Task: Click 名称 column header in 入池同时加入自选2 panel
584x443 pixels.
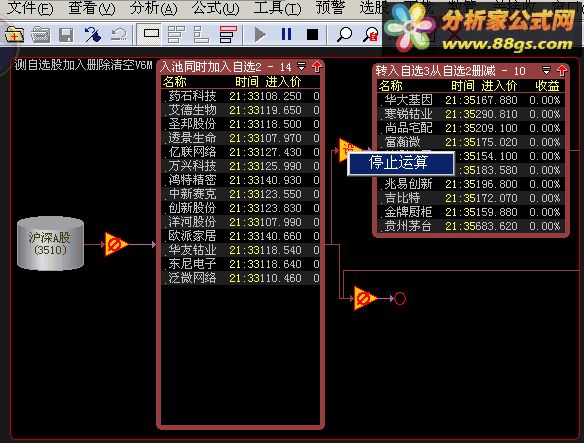Action: pos(175,82)
